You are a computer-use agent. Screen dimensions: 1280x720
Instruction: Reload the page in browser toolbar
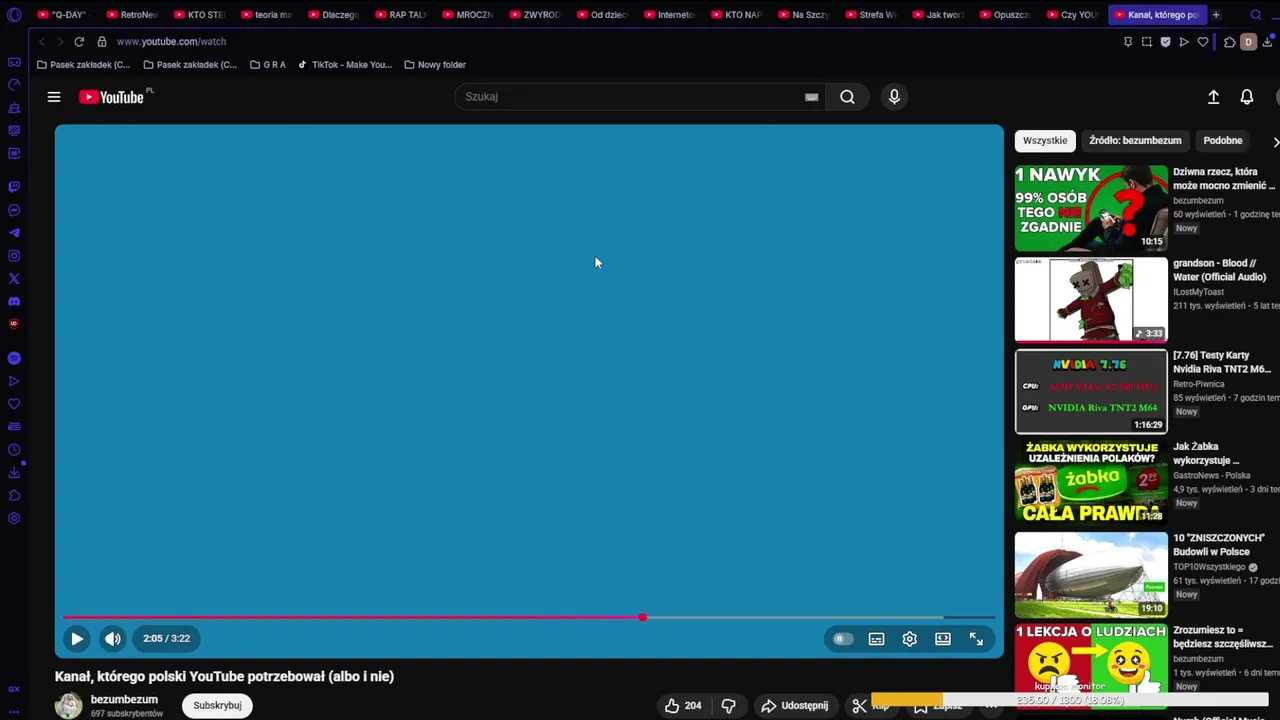pyautogui.click(x=79, y=42)
